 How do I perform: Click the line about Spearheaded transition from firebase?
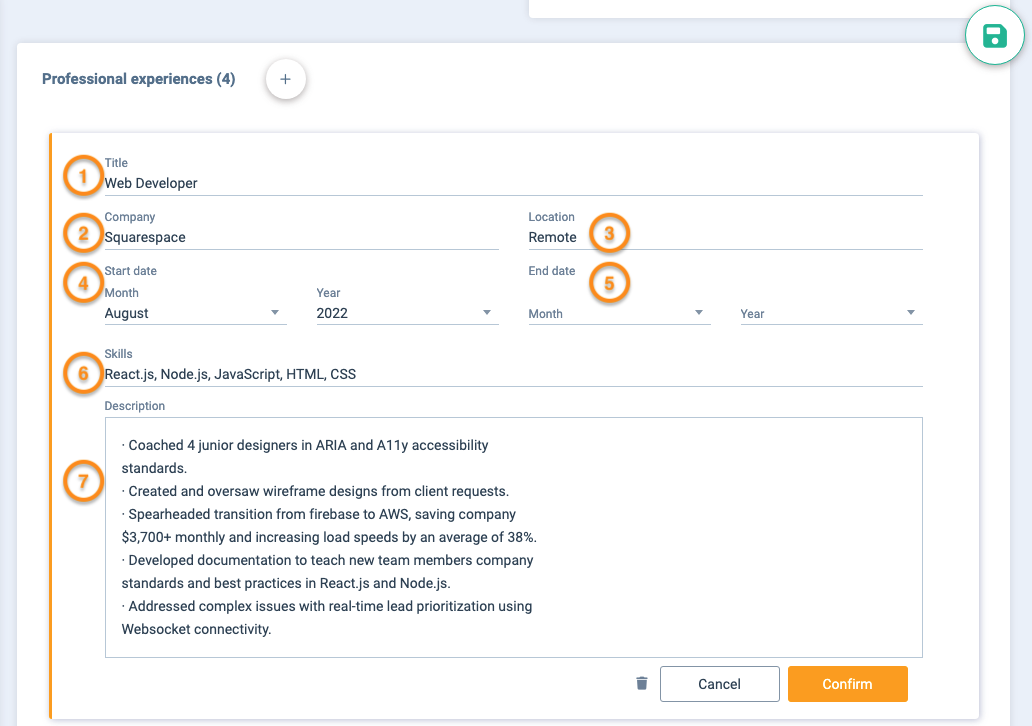(329, 526)
